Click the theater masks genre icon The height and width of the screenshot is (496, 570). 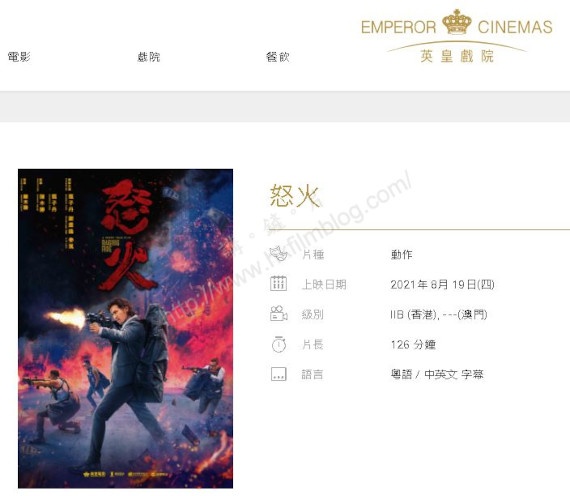click(x=278, y=253)
